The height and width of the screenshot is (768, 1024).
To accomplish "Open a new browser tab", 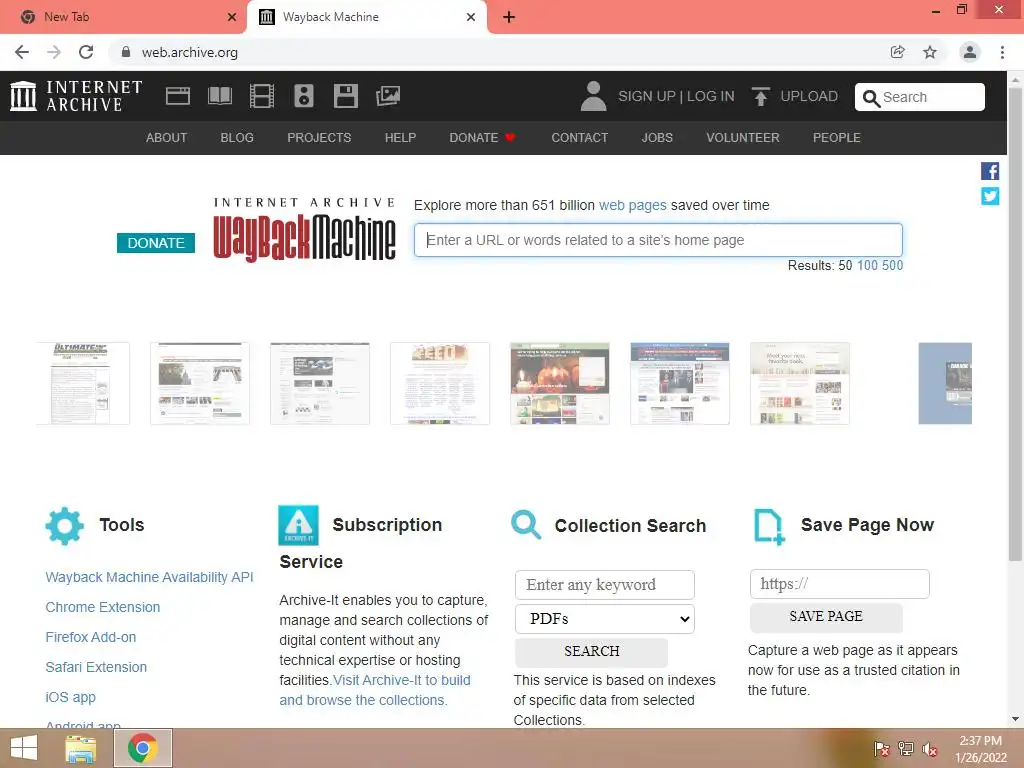I will pos(509,17).
